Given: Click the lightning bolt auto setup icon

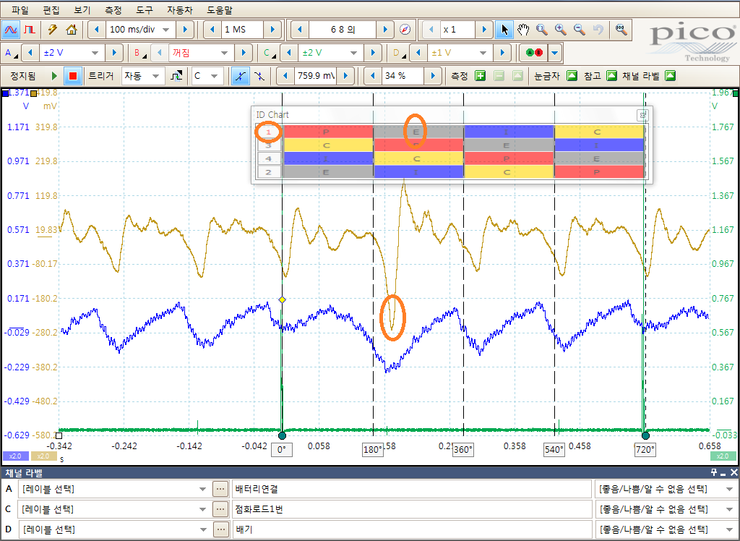Looking at the screenshot, I should pos(52,30).
